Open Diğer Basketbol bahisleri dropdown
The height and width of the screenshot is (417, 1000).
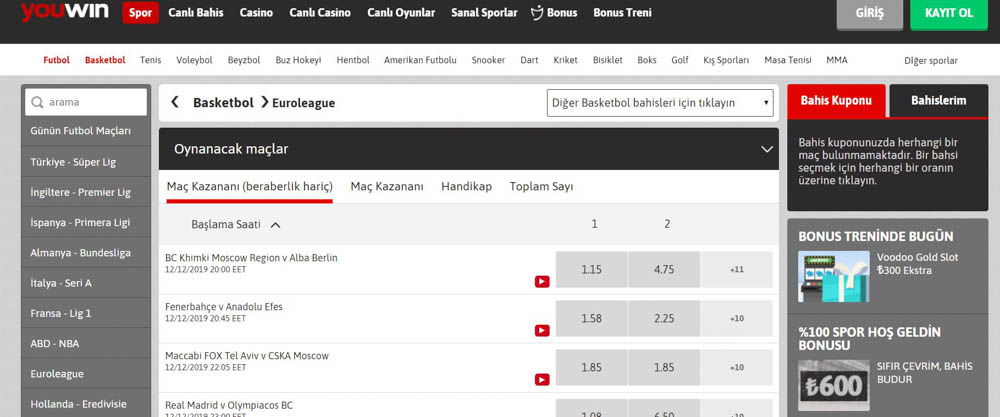tap(660, 102)
